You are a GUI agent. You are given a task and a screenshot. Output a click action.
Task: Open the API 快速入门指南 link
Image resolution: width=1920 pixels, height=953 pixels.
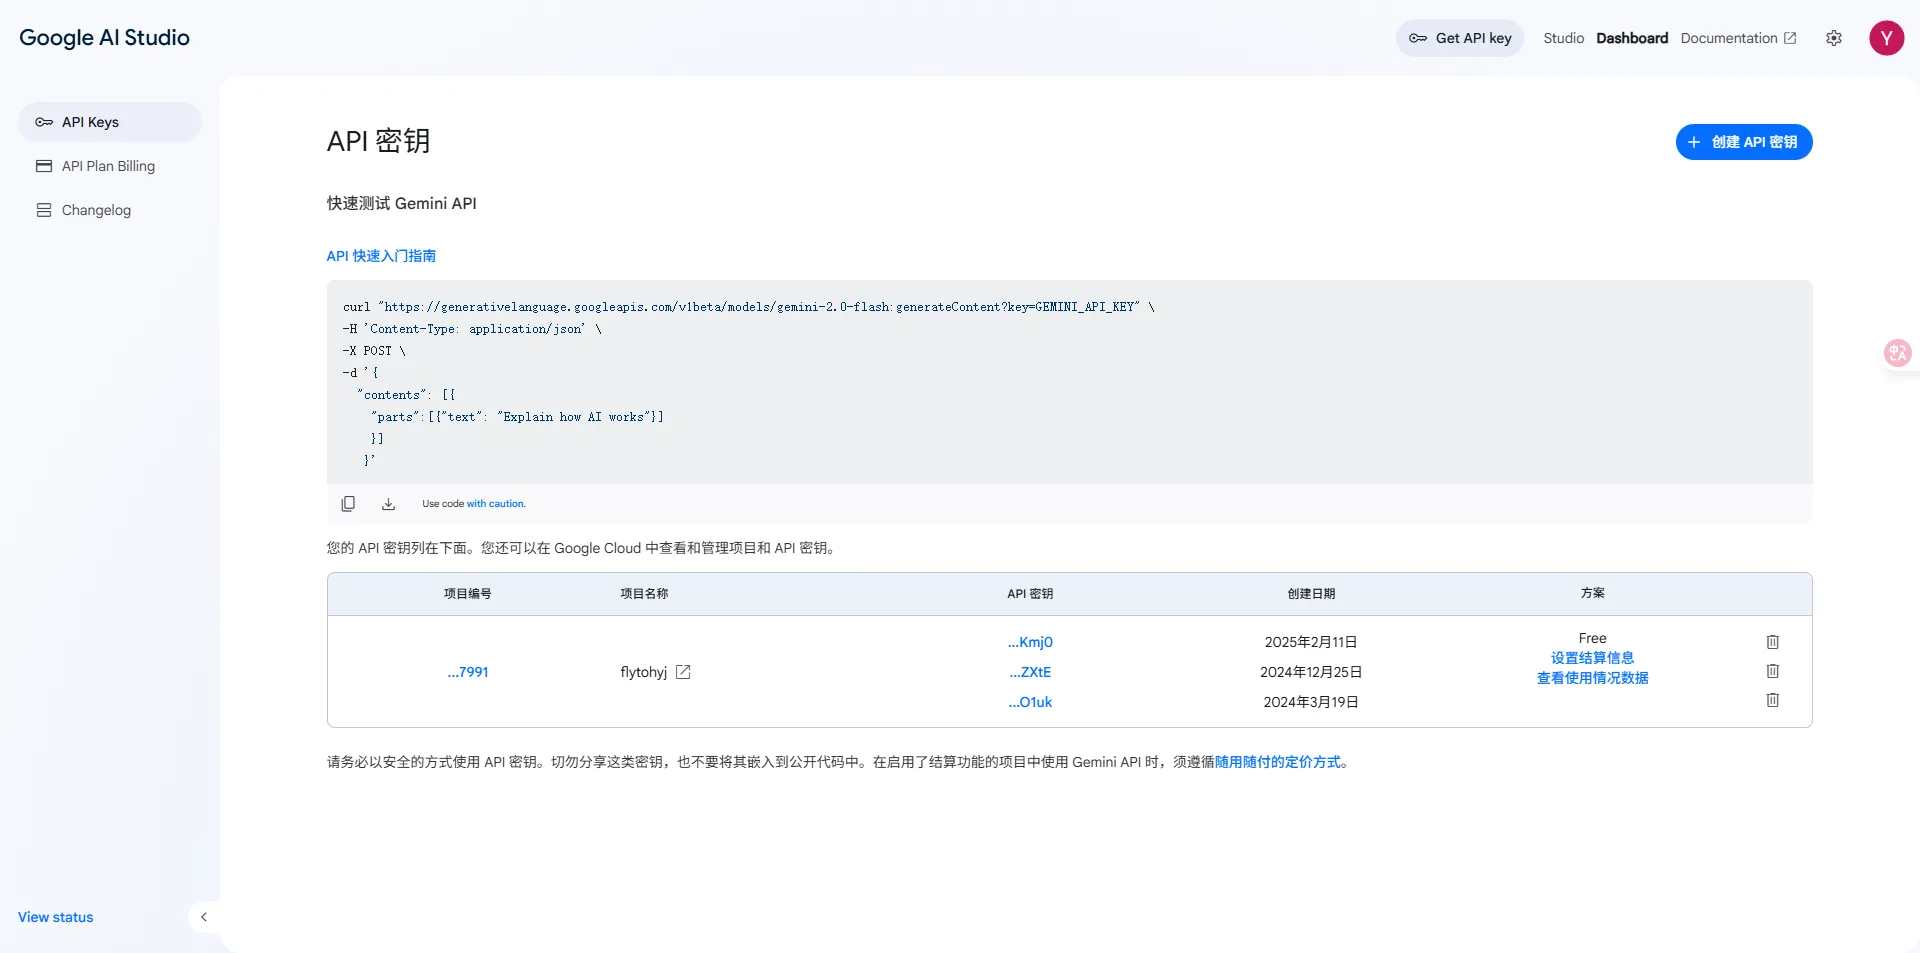[380, 256]
